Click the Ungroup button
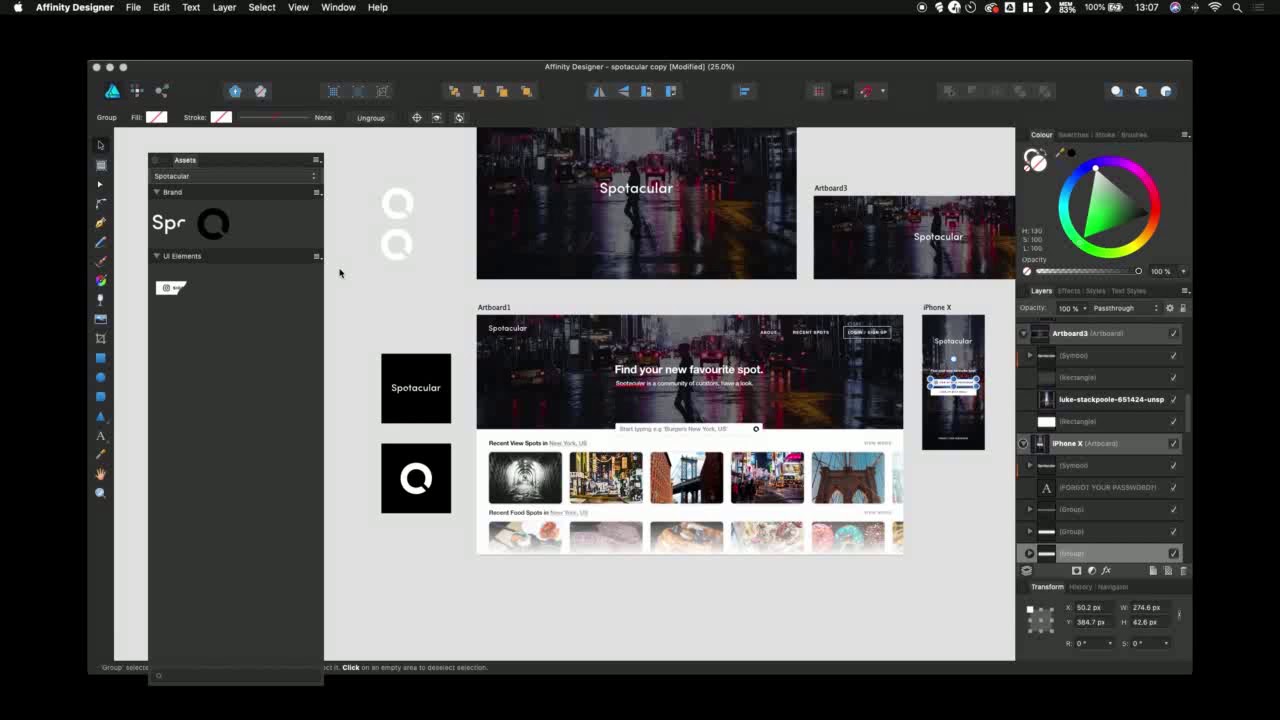This screenshot has height=720, width=1280. point(371,118)
